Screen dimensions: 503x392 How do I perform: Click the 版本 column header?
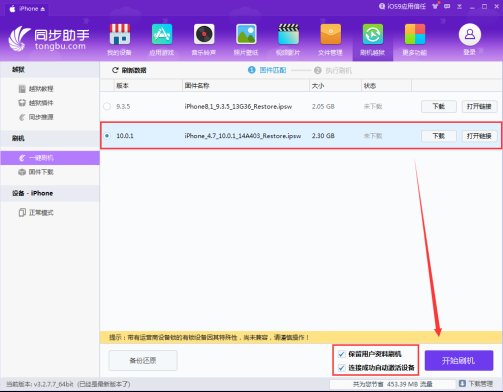tap(122, 86)
